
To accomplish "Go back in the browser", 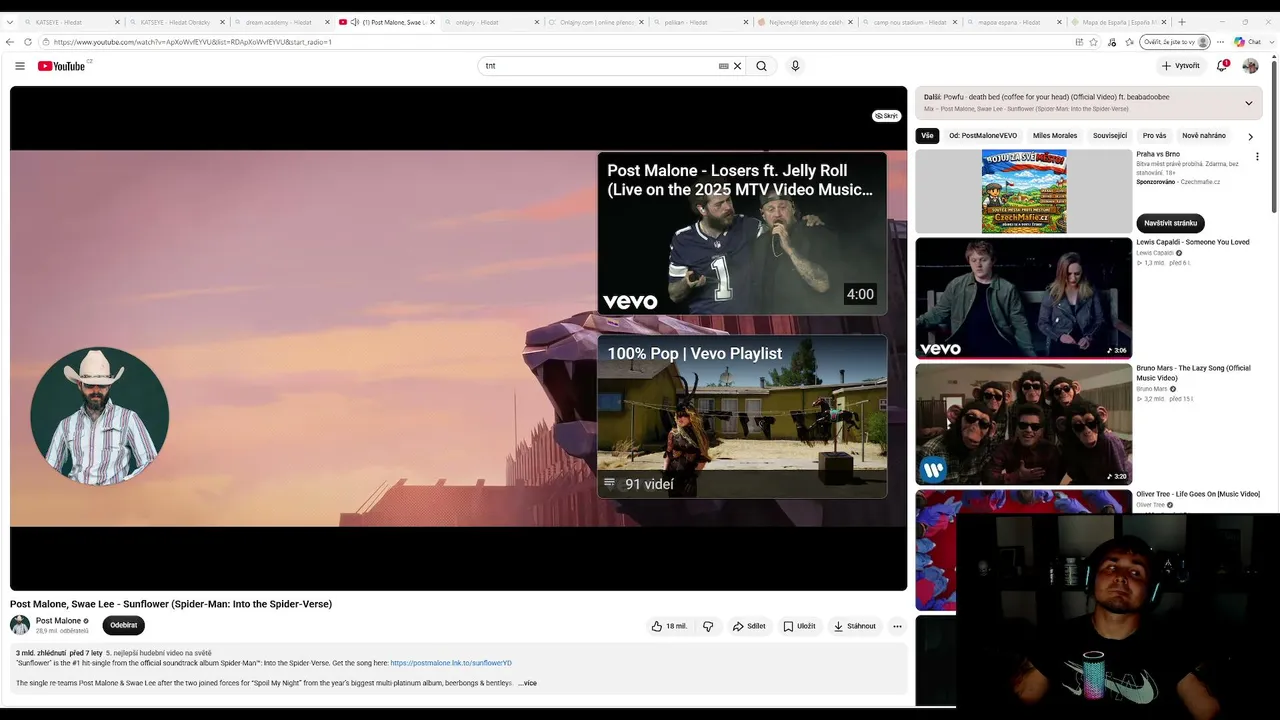I will [x=10, y=42].
